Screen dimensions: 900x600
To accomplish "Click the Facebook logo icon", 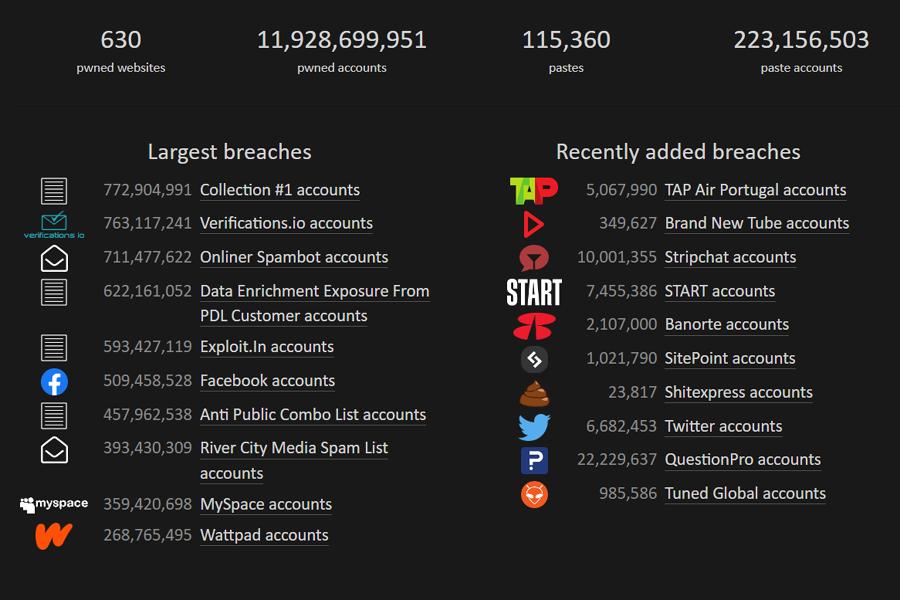I will pos(54,382).
